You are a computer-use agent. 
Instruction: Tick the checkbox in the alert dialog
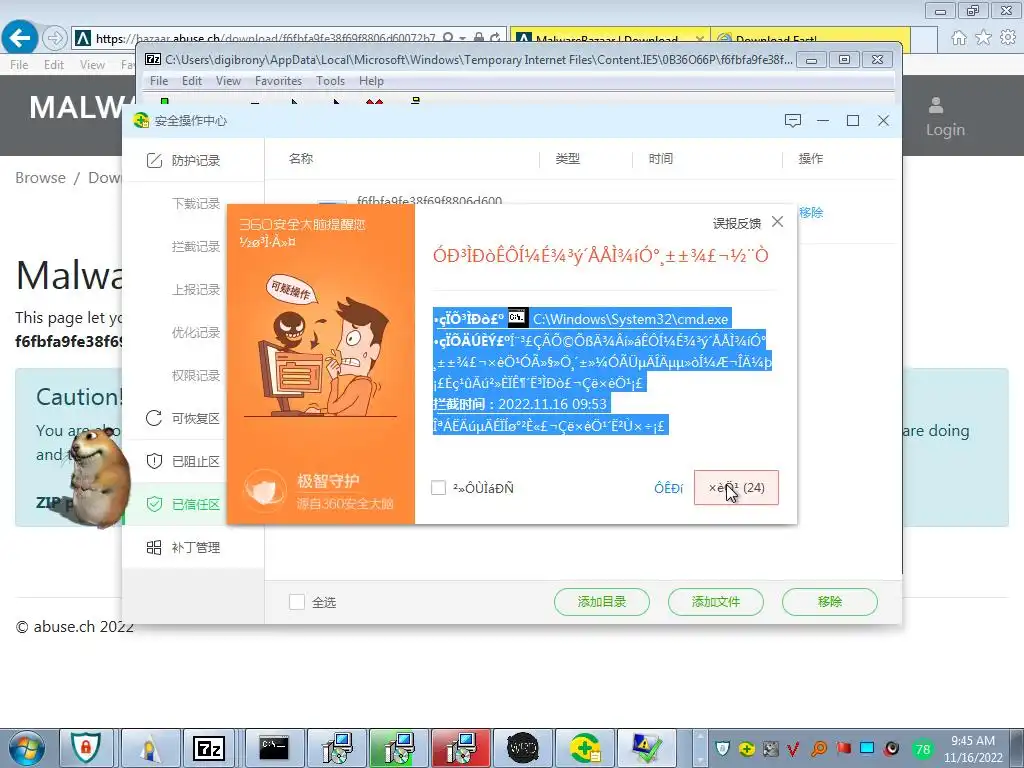(439, 488)
